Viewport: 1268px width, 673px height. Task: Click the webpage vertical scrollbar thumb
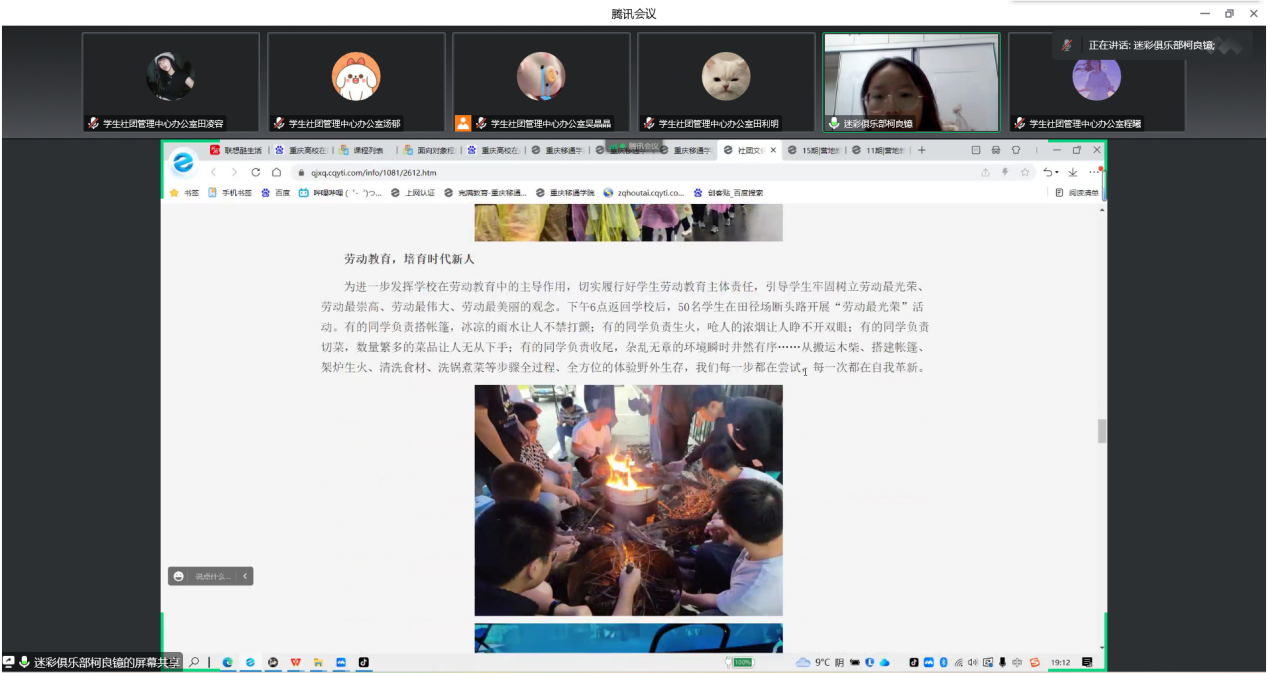1102,431
